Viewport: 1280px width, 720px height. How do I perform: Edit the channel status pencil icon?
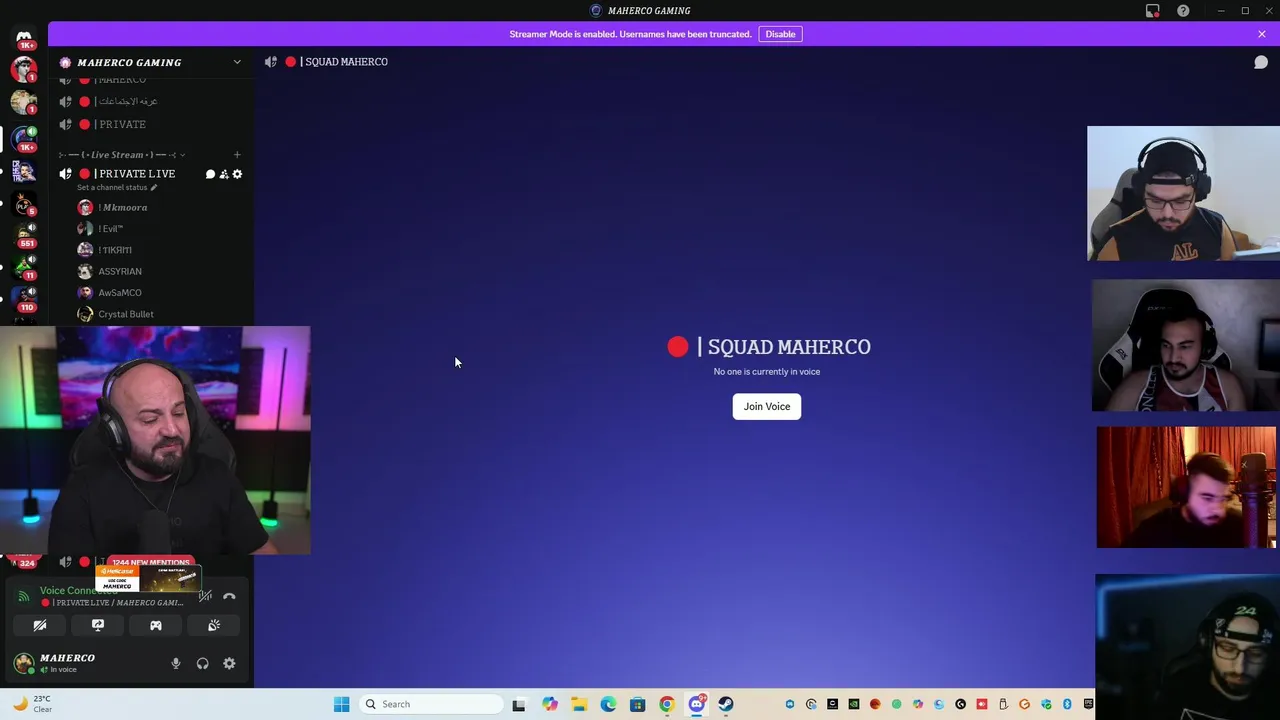(x=153, y=187)
